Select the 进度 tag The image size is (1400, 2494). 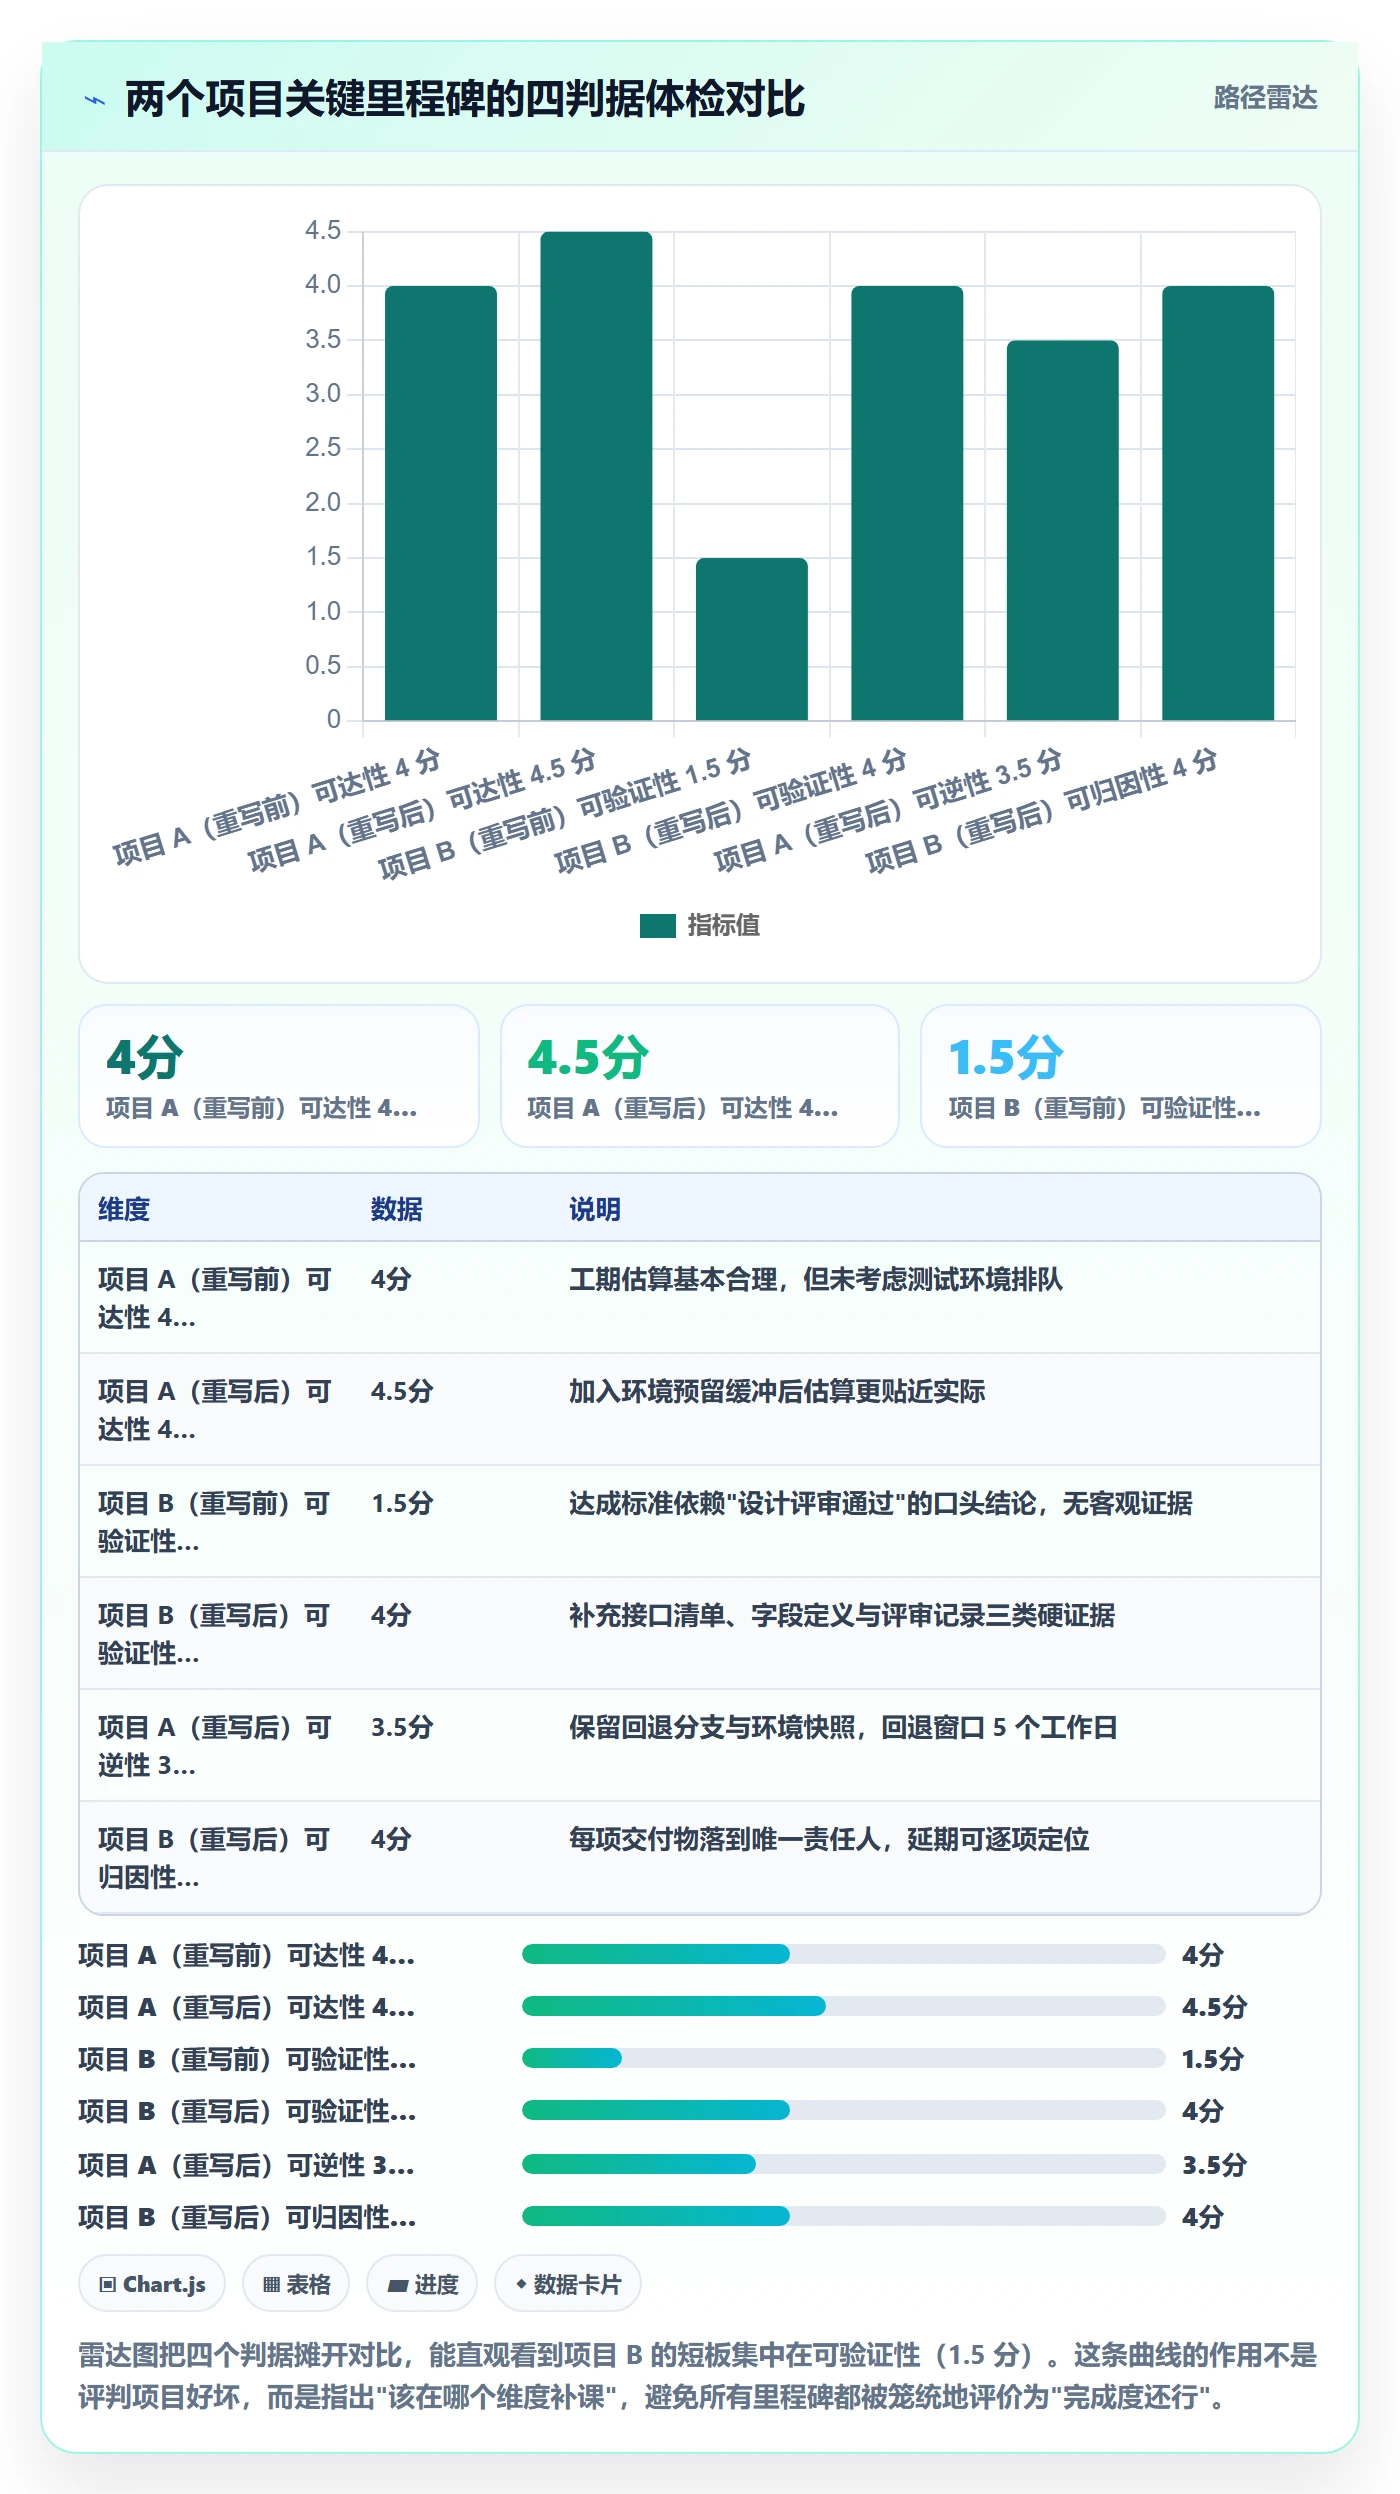tap(422, 2284)
